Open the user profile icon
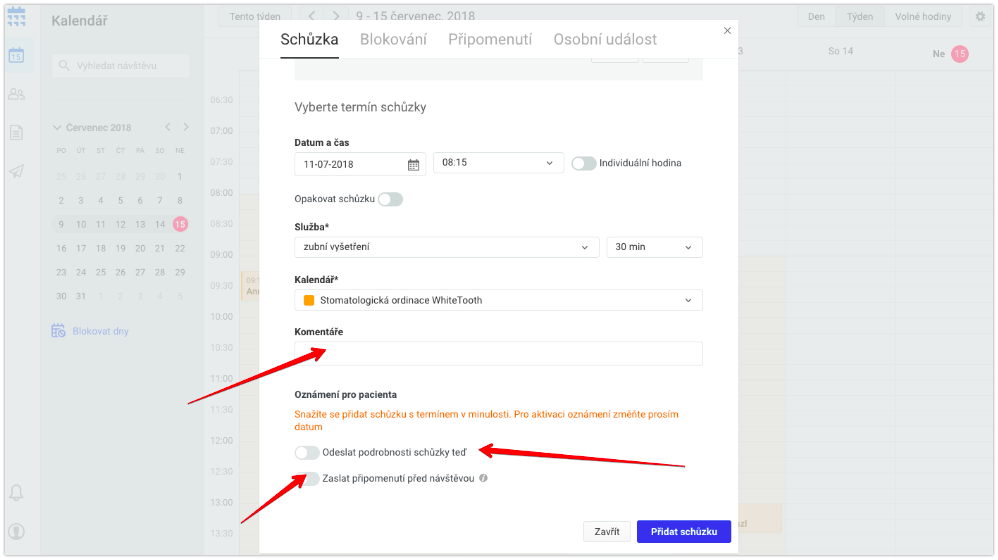This screenshot has width=998, height=560. [x=17, y=531]
